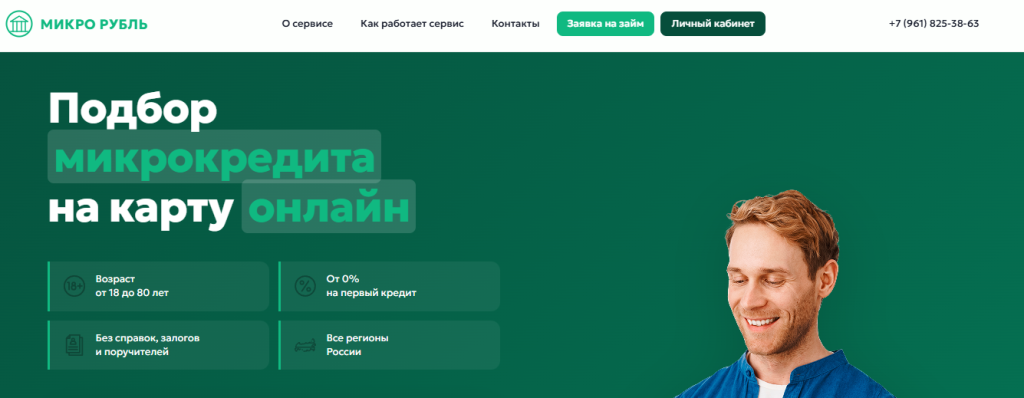This screenshot has height=398, width=1024.
Task: Click the highlighted word онлайн
Action: pyautogui.click(x=328, y=207)
